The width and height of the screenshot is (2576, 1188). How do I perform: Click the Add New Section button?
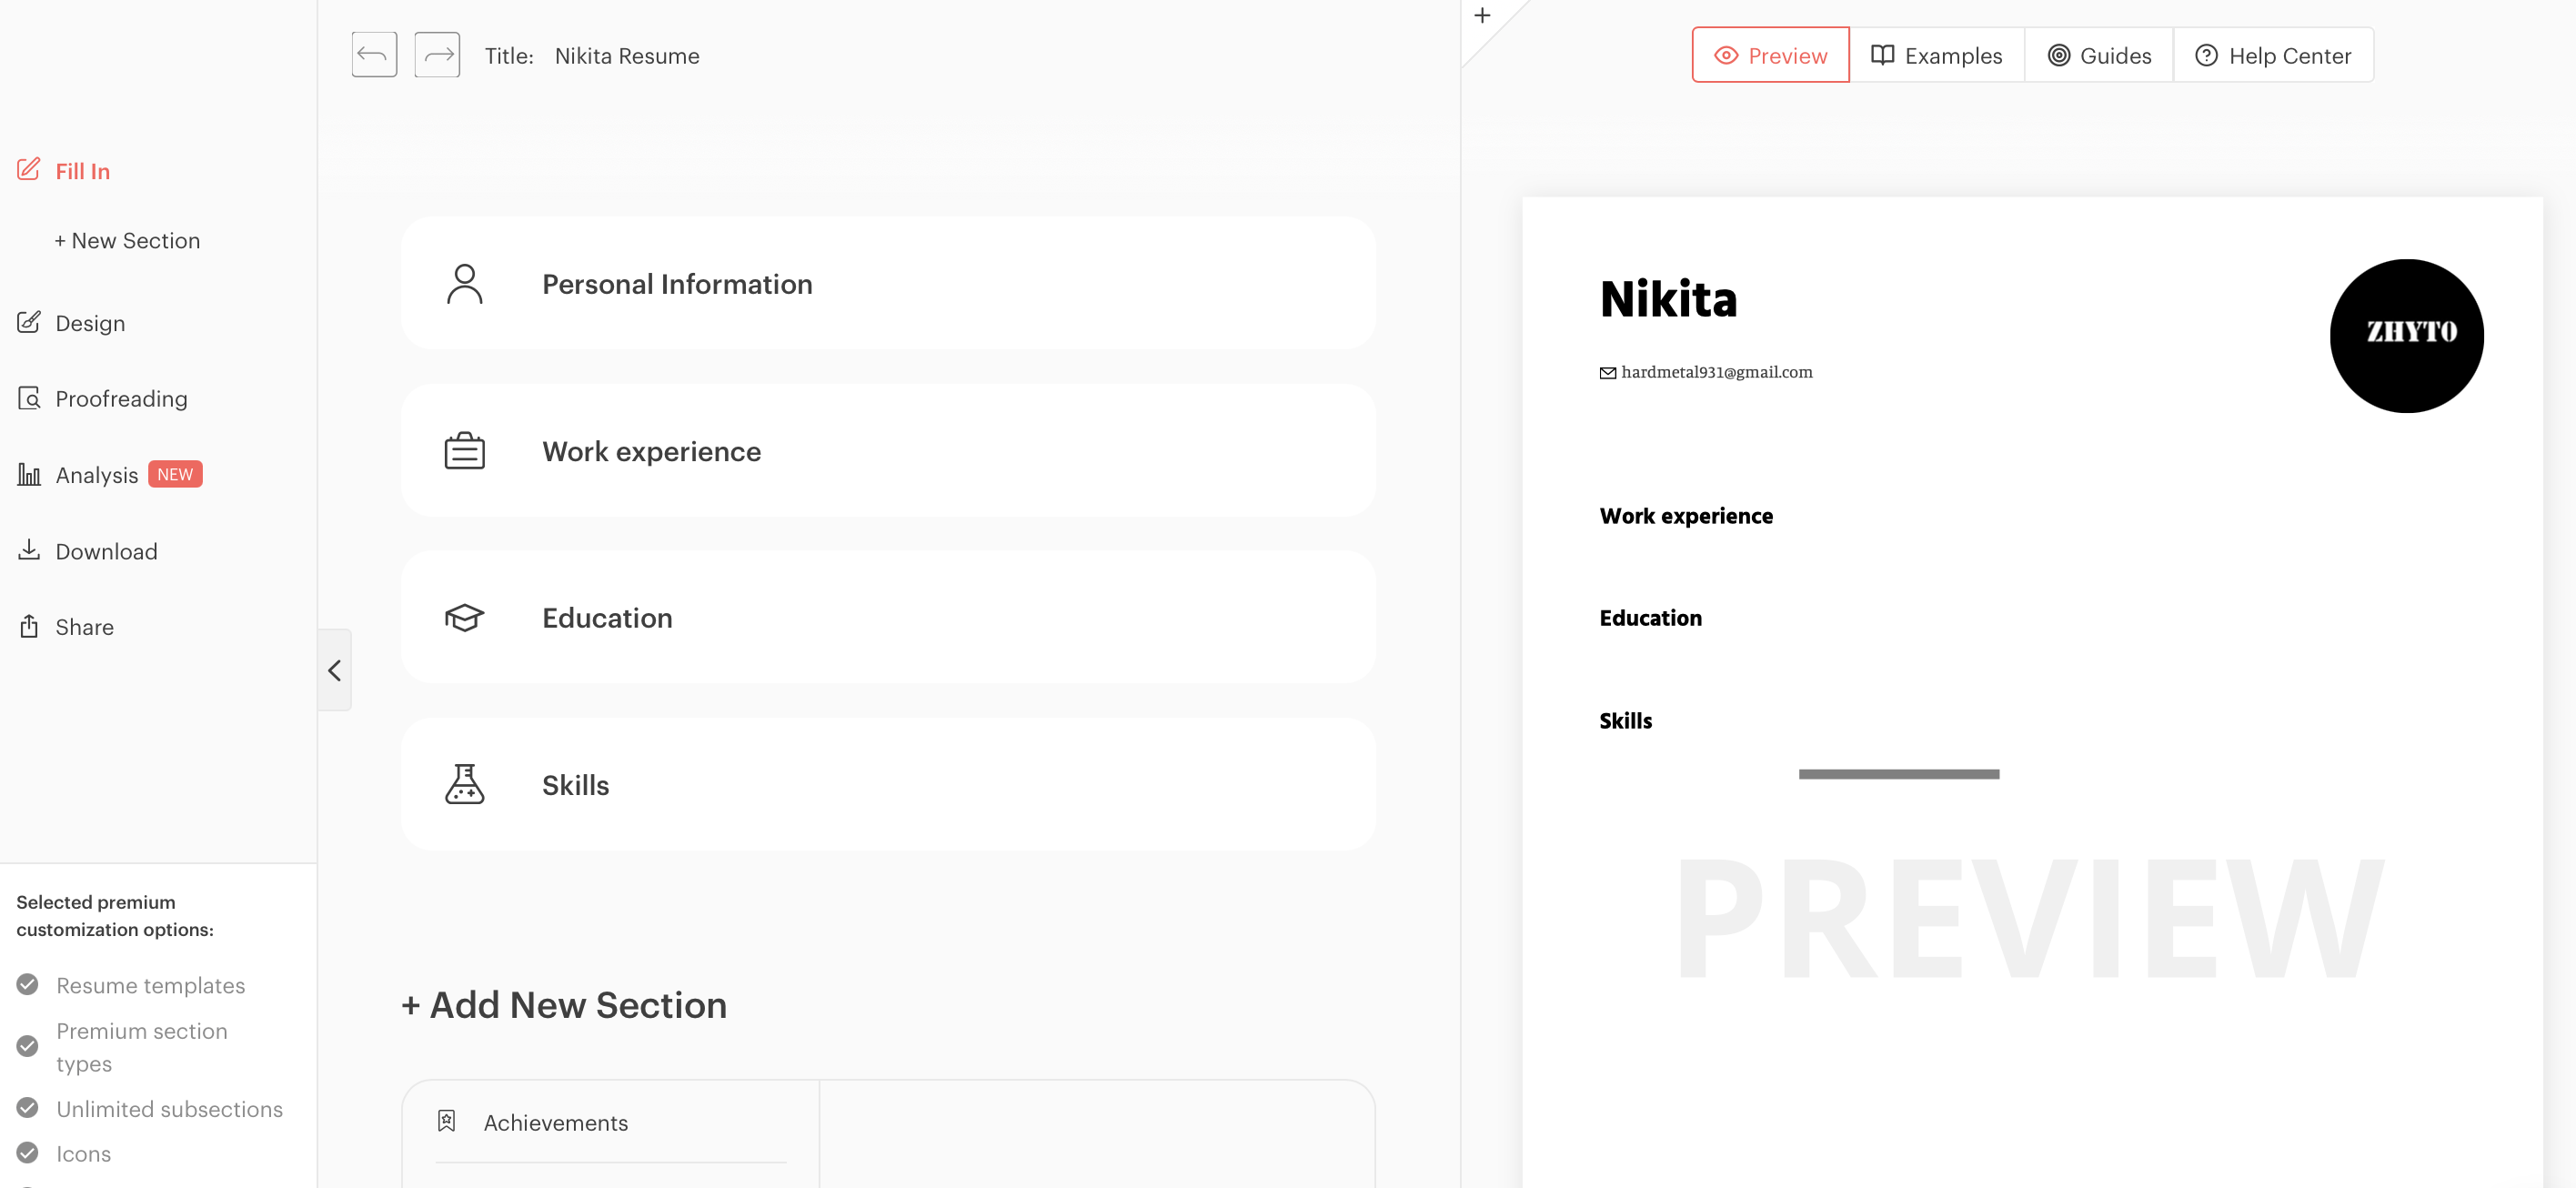(564, 1005)
